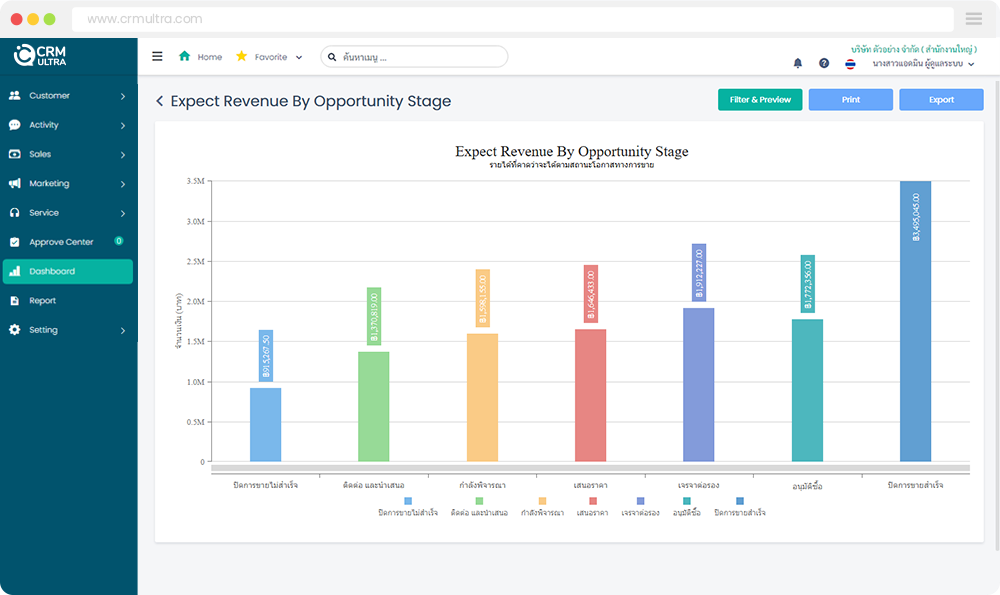Open the Report menu item
This screenshot has height=595, width=1000.
[x=68, y=300]
